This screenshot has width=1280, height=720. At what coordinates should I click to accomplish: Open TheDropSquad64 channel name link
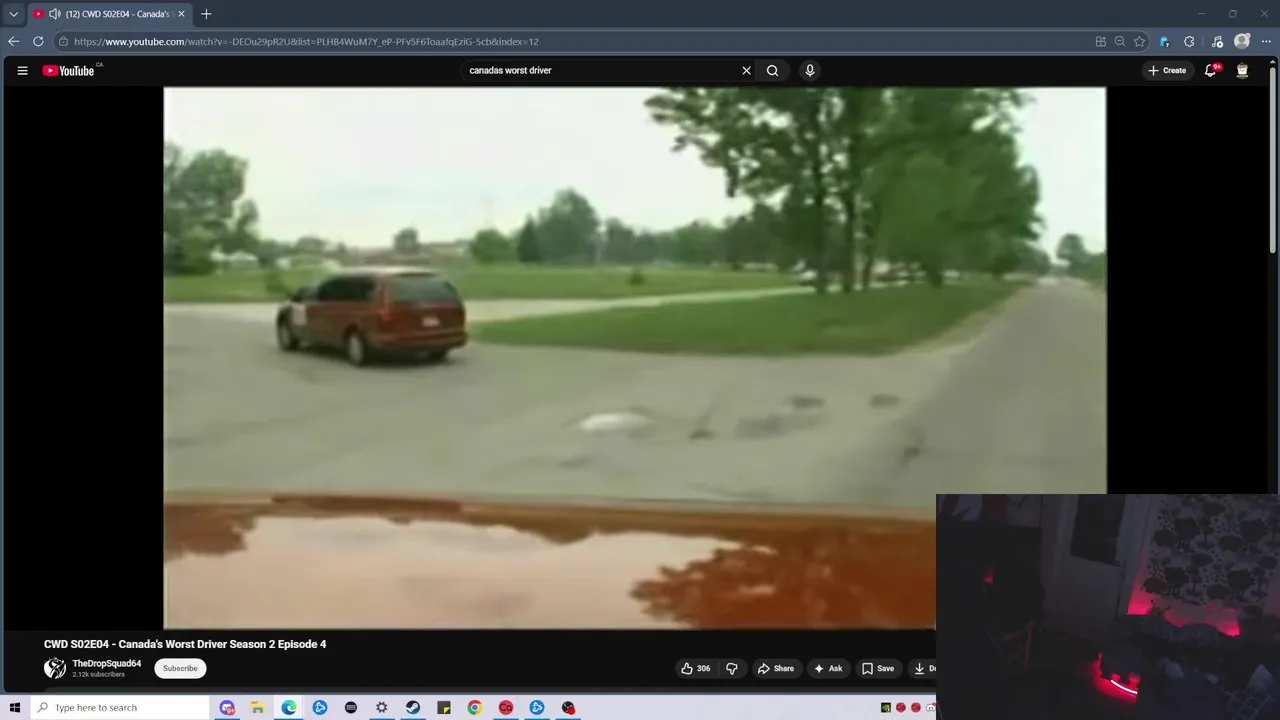(x=106, y=663)
